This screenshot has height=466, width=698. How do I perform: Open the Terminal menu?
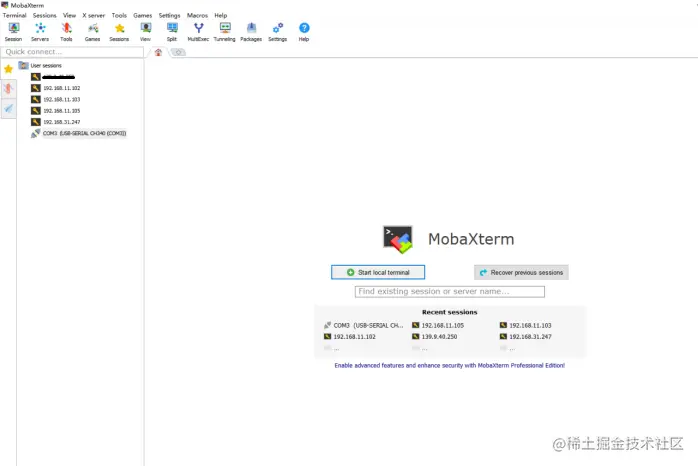point(15,15)
